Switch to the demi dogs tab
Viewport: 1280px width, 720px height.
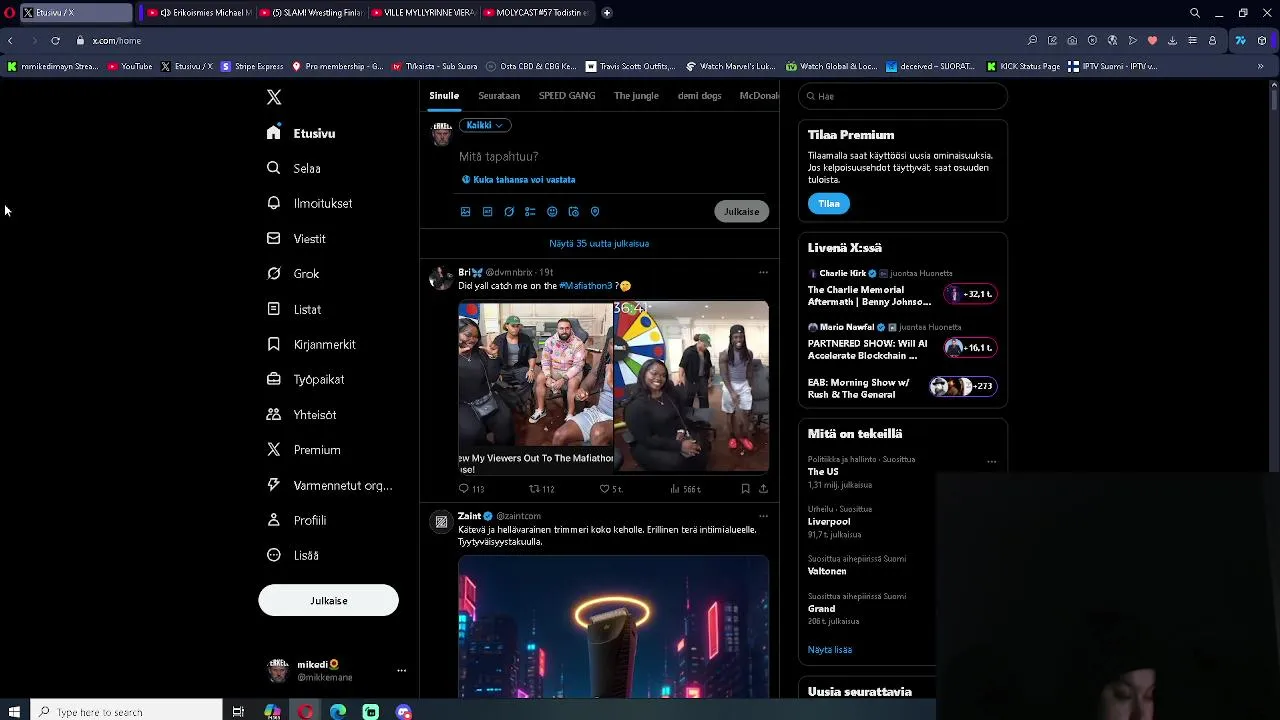click(699, 96)
